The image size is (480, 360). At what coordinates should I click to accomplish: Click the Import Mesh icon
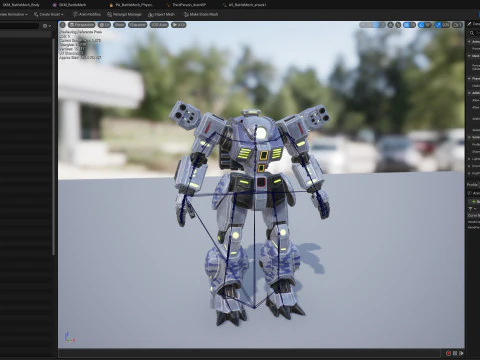coord(151,14)
